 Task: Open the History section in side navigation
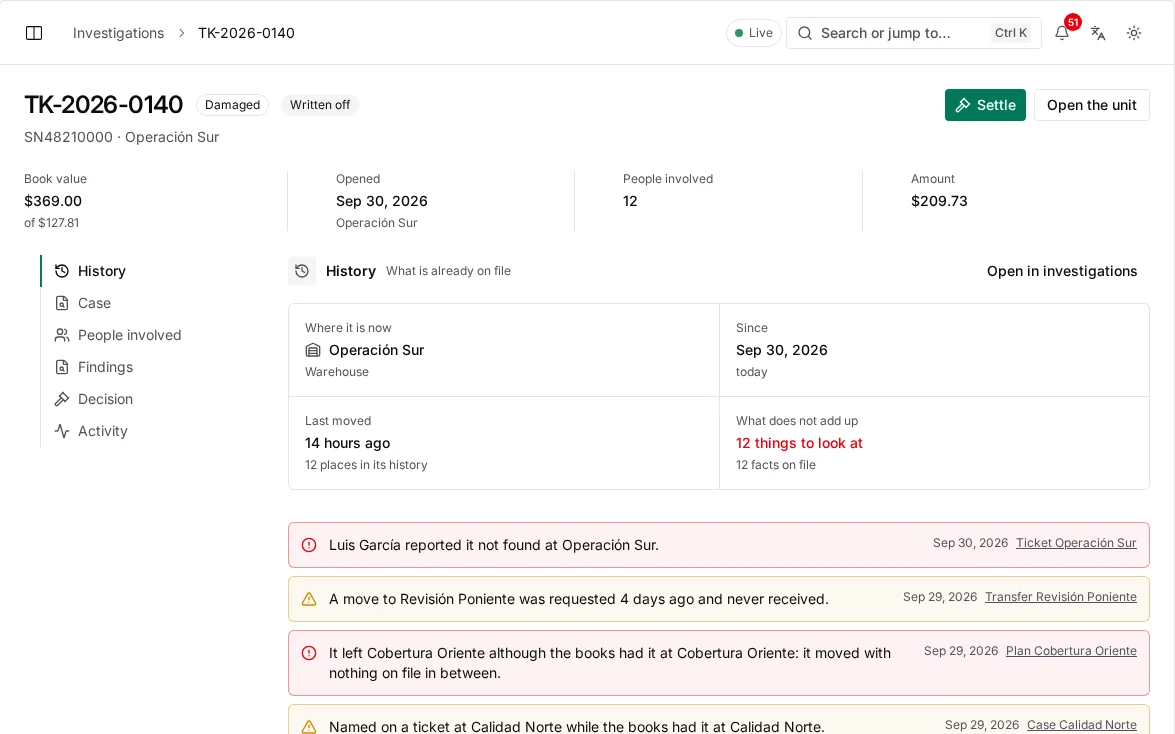point(101,271)
